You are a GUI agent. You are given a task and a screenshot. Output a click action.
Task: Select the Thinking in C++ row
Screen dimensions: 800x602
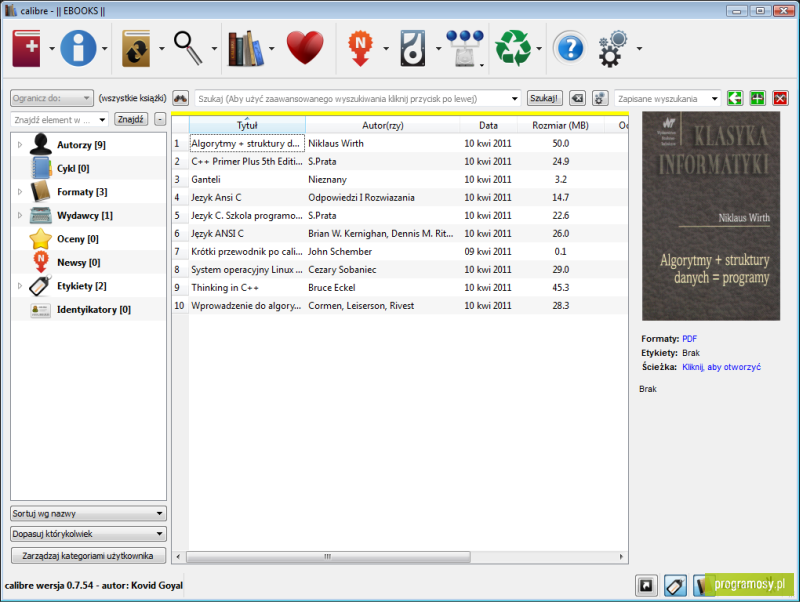click(x=399, y=288)
